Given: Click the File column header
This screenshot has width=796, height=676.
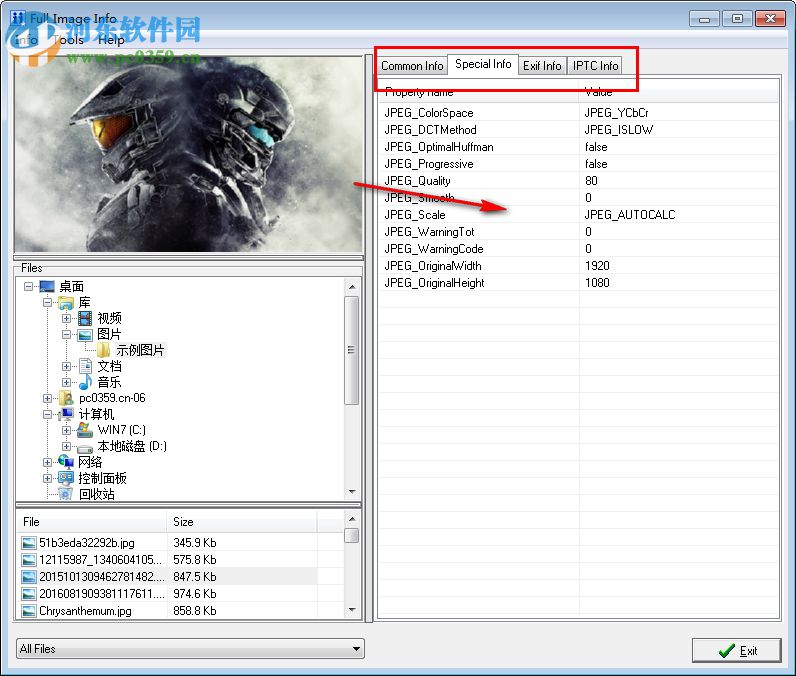Looking at the screenshot, I should click(92, 522).
